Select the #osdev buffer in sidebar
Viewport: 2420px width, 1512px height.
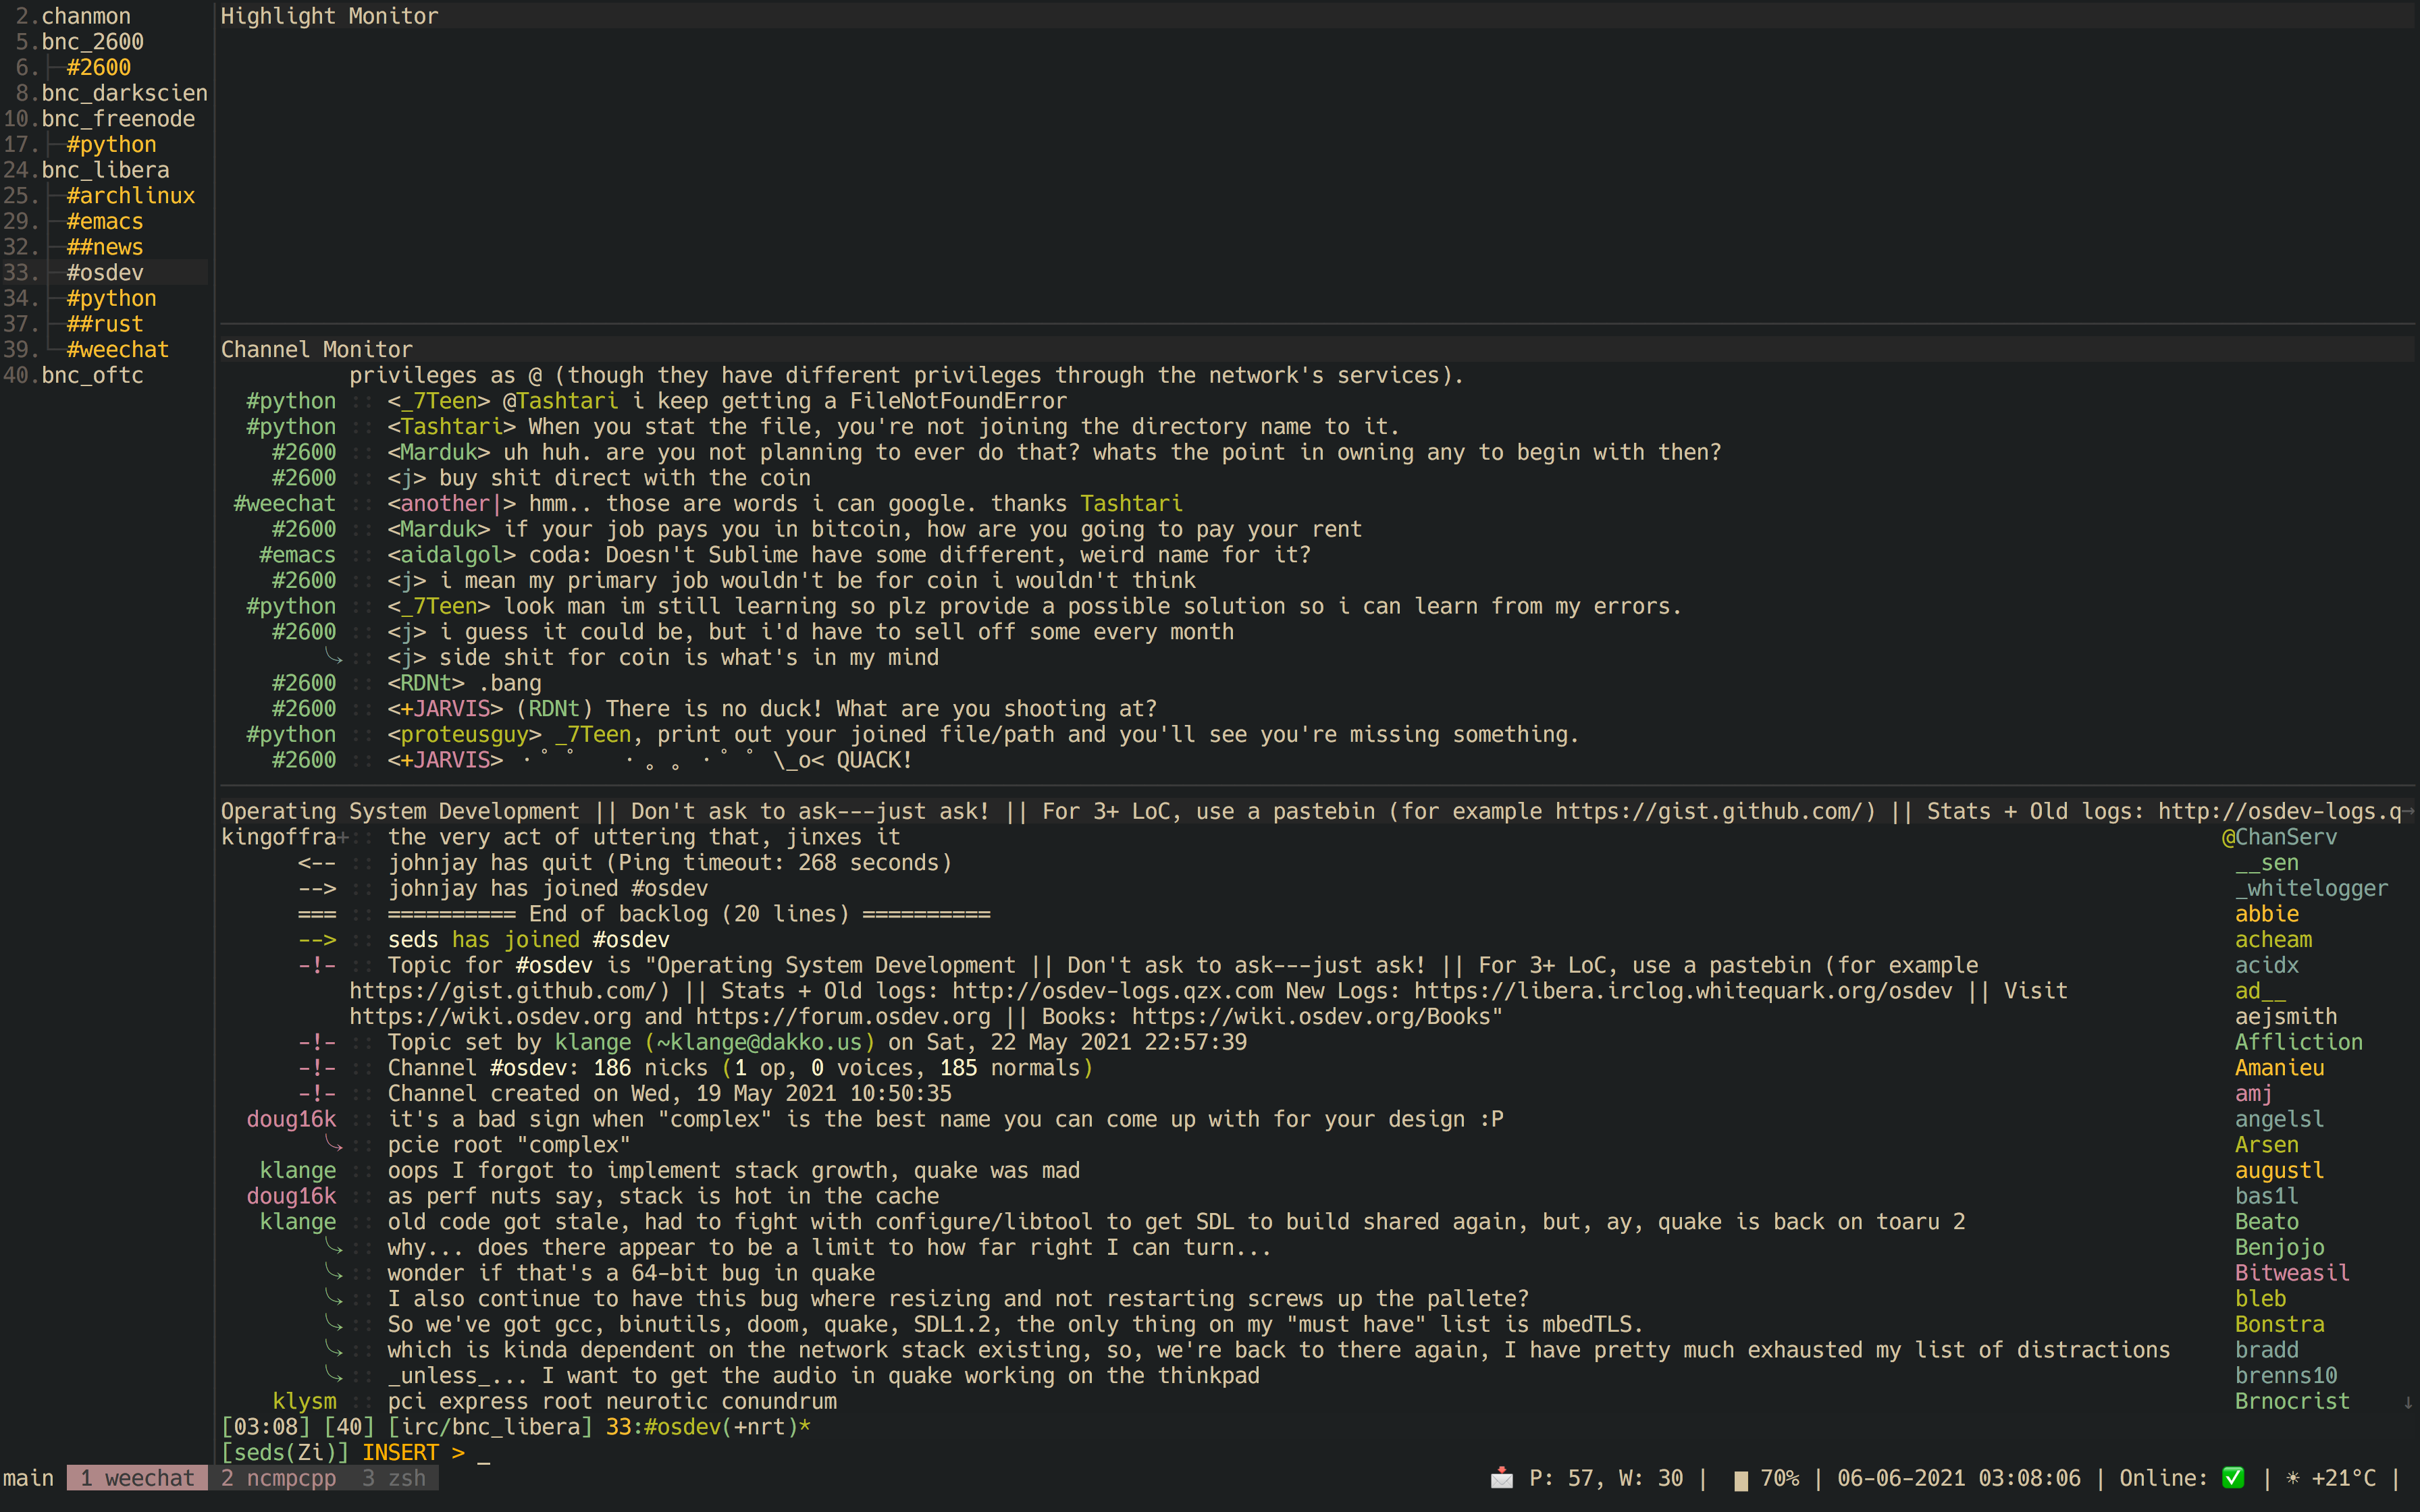[x=104, y=272]
